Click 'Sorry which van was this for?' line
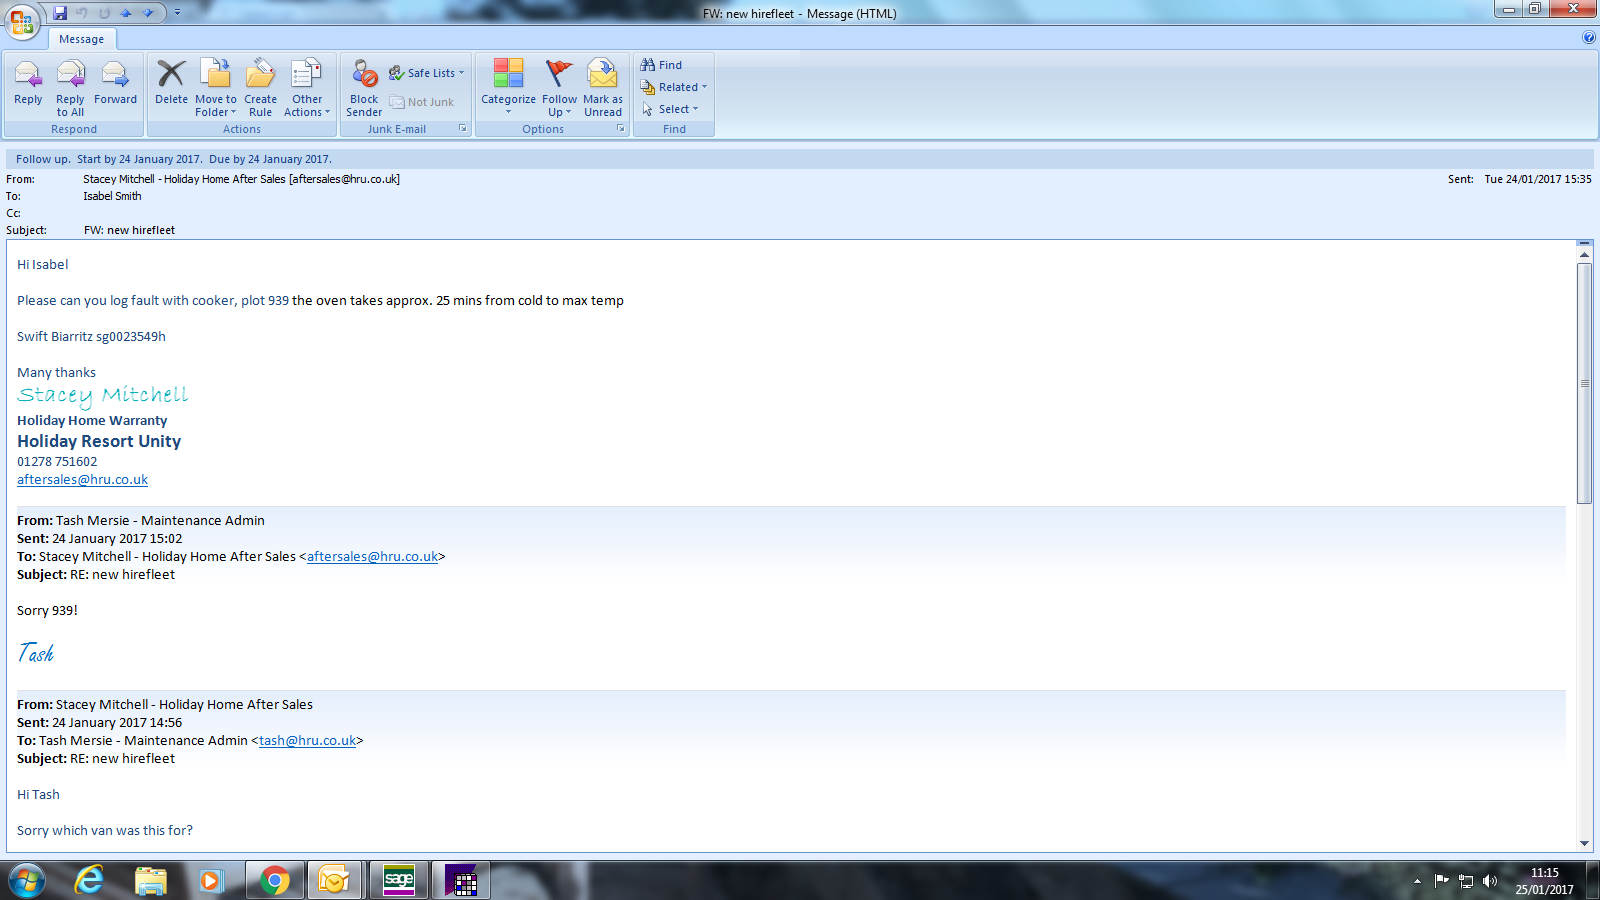The image size is (1600, 900). click(105, 831)
